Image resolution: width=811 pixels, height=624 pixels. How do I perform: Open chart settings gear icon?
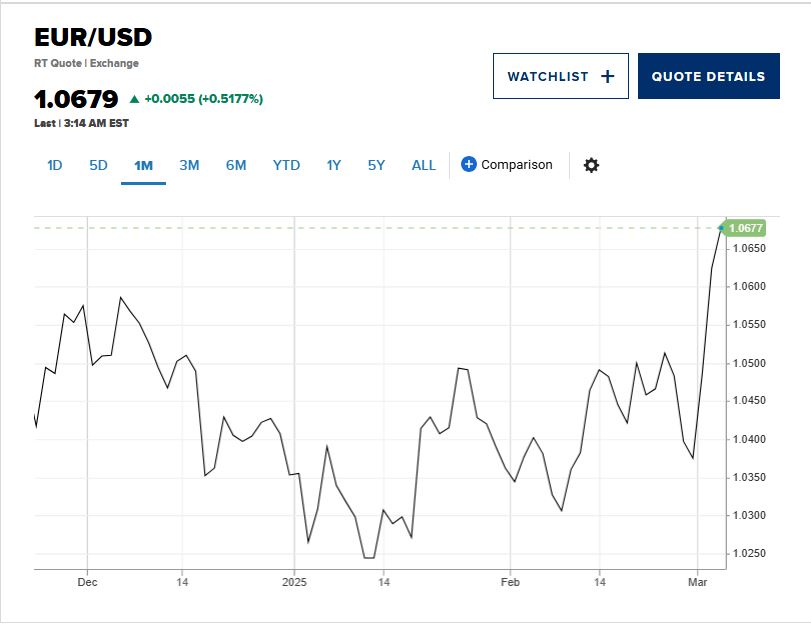click(591, 165)
